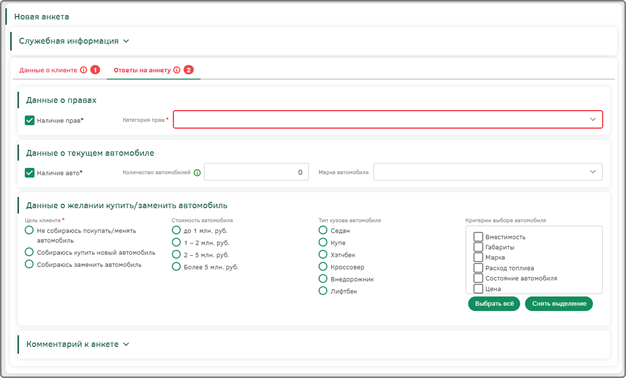Check the Марка criterion
Image resolution: width=626 pixels, height=378 pixels.
478,257
